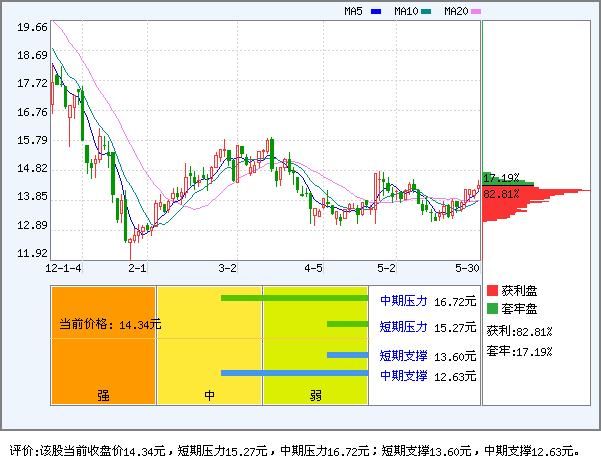The image size is (601, 456).
Task: Click the 3-2 date on the time axis
Action: pyautogui.click(x=227, y=268)
